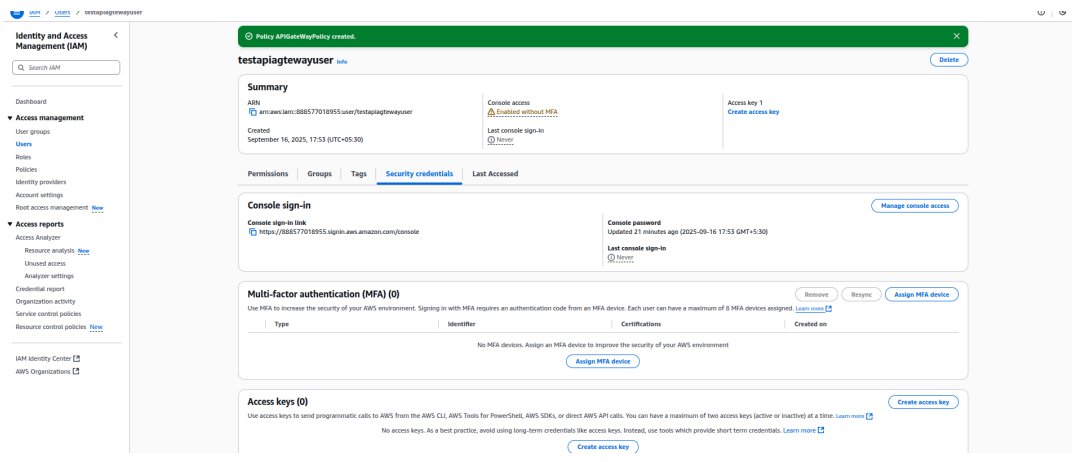This screenshot has height=462, width=1072.
Task: Click the Manage console access button
Action: click(x=915, y=206)
